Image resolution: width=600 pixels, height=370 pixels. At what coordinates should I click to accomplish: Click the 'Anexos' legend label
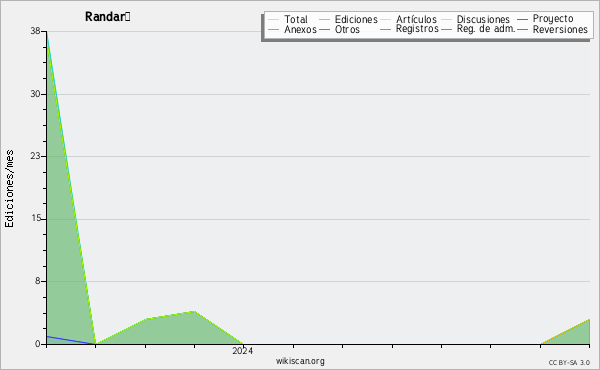[x=300, y=29]
